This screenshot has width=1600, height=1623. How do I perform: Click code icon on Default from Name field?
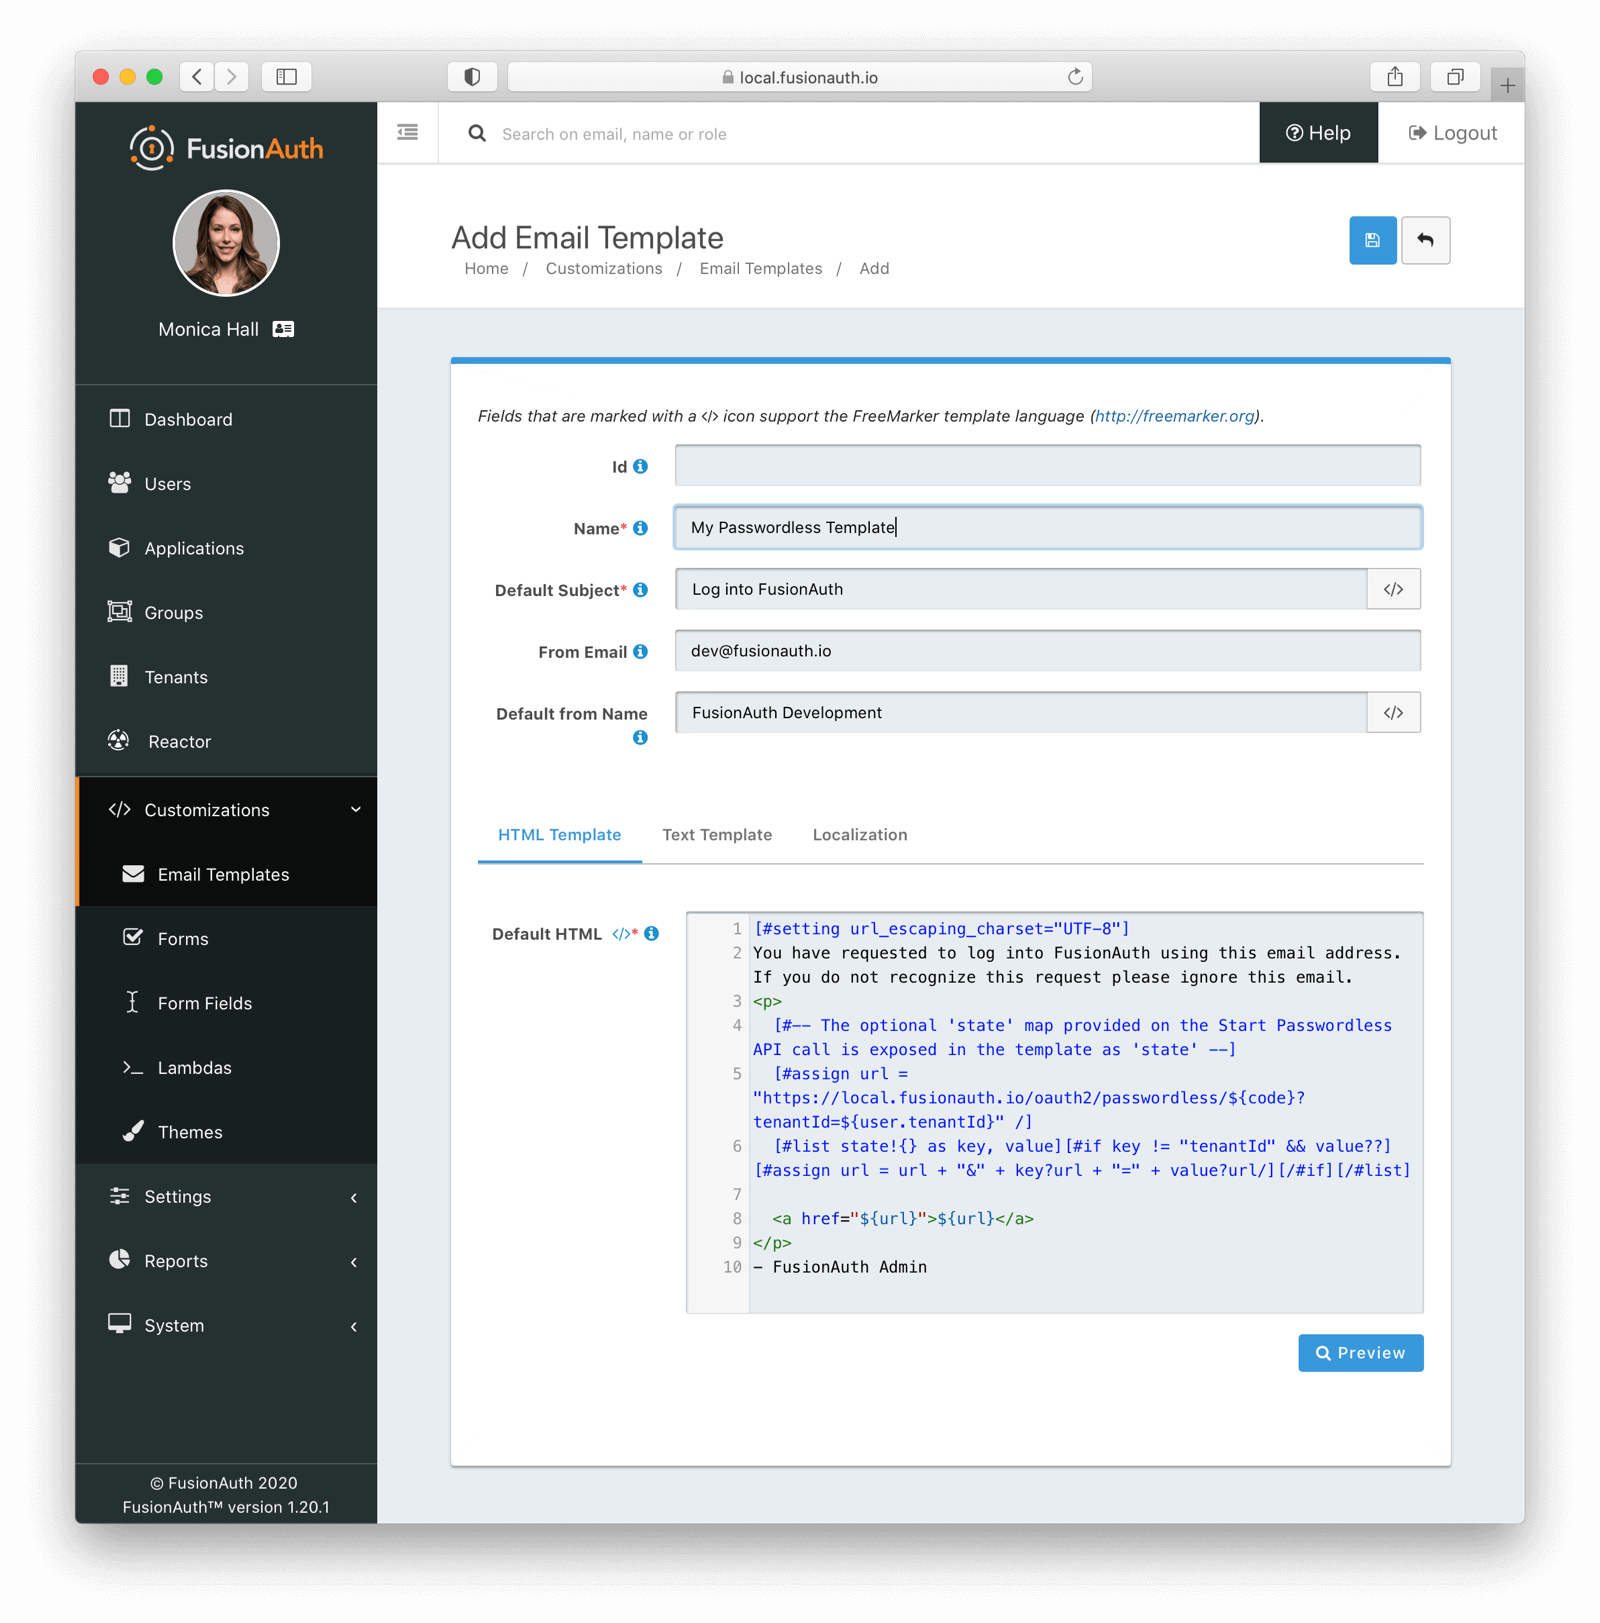click(x=1393, y=713)
